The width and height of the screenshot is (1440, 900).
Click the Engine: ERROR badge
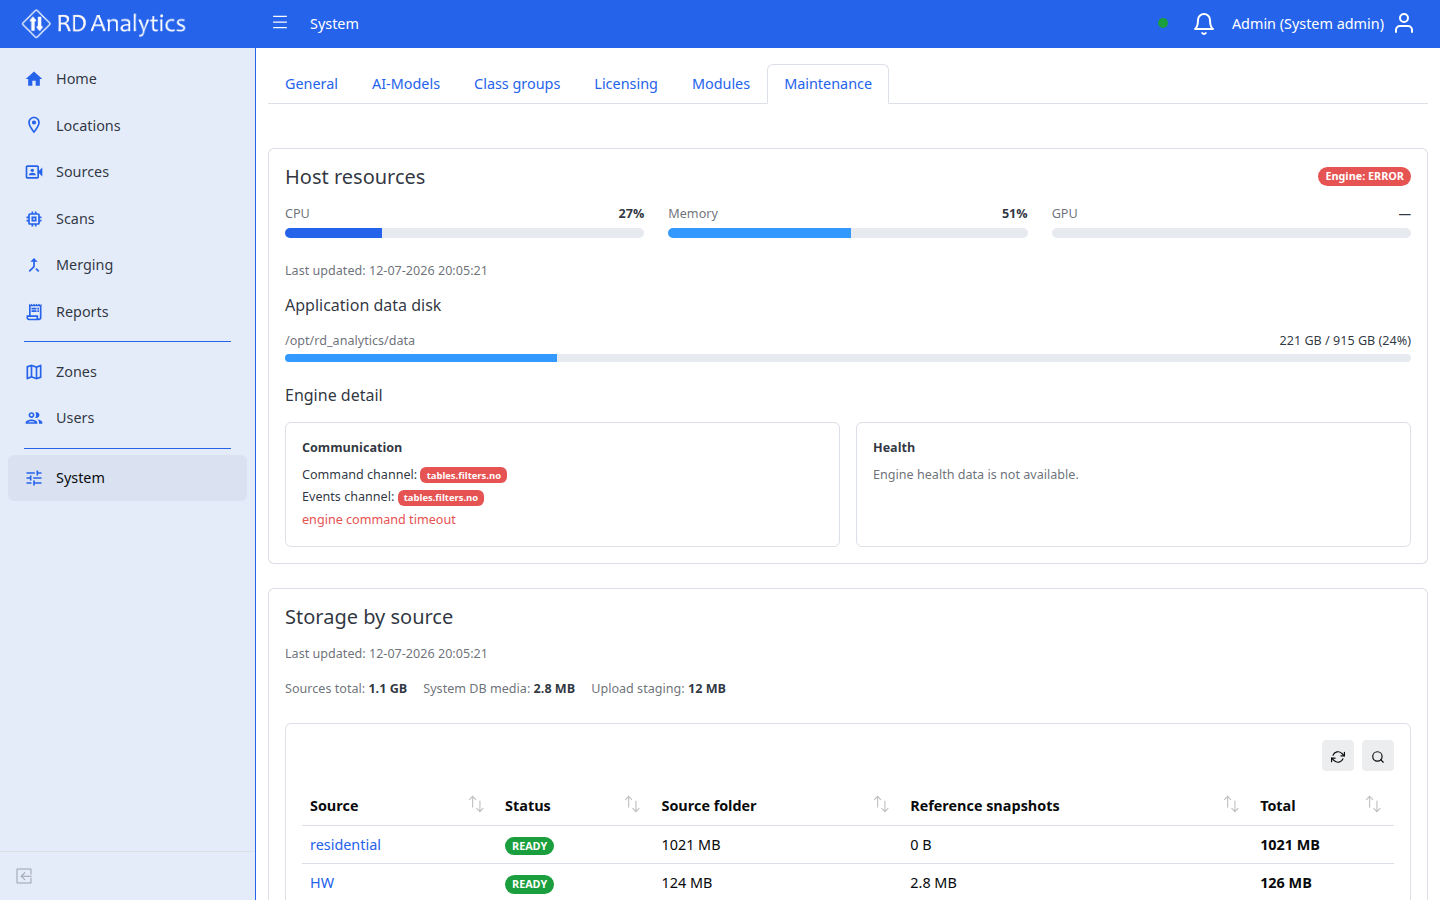point(1364,176)
